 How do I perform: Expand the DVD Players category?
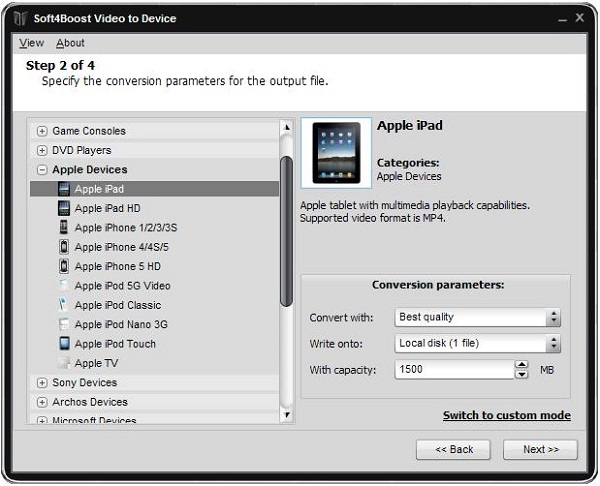[x=42, y=150]
